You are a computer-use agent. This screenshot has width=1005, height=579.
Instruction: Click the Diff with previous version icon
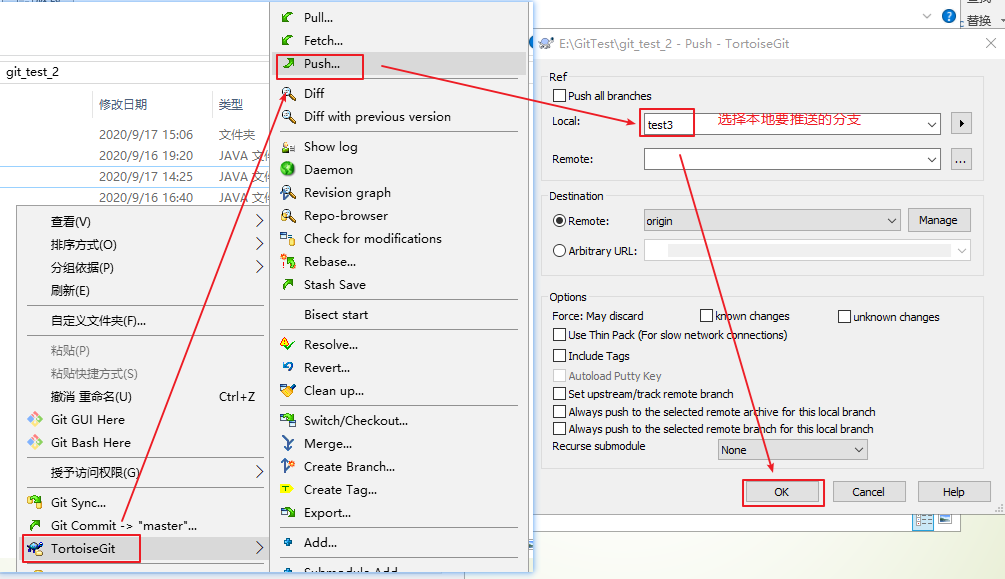coord(288,117)
